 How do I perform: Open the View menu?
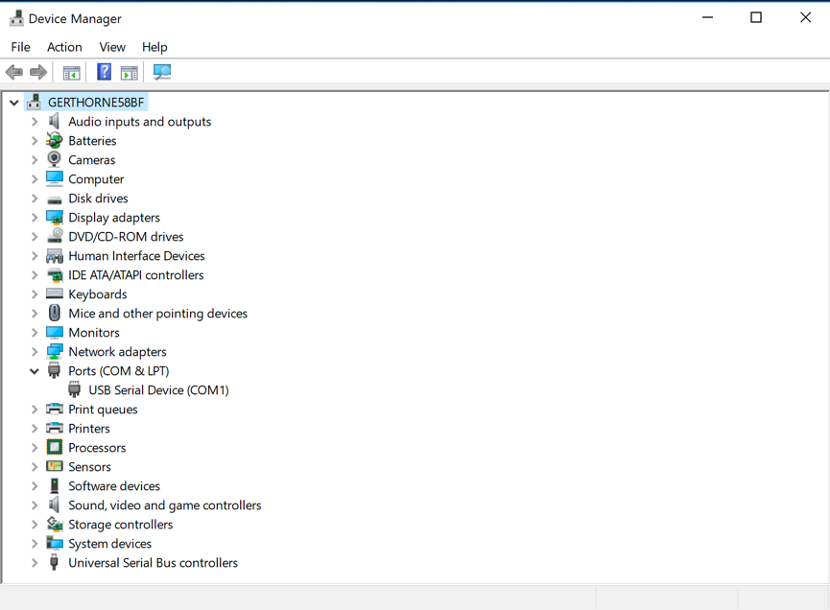112,47
